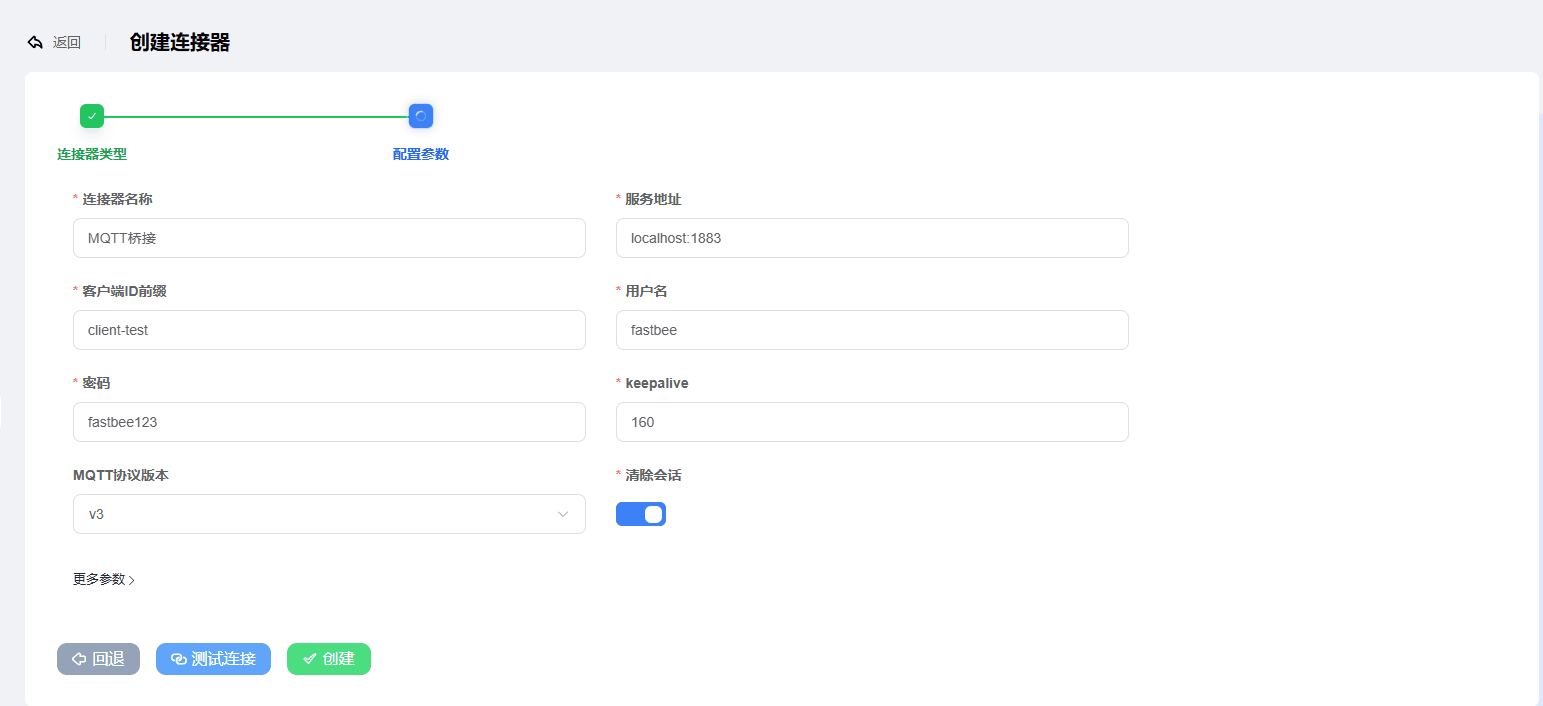Click the MQTT协议版本 label text
Screen dimensions: 1543x706
click(121, 475)
